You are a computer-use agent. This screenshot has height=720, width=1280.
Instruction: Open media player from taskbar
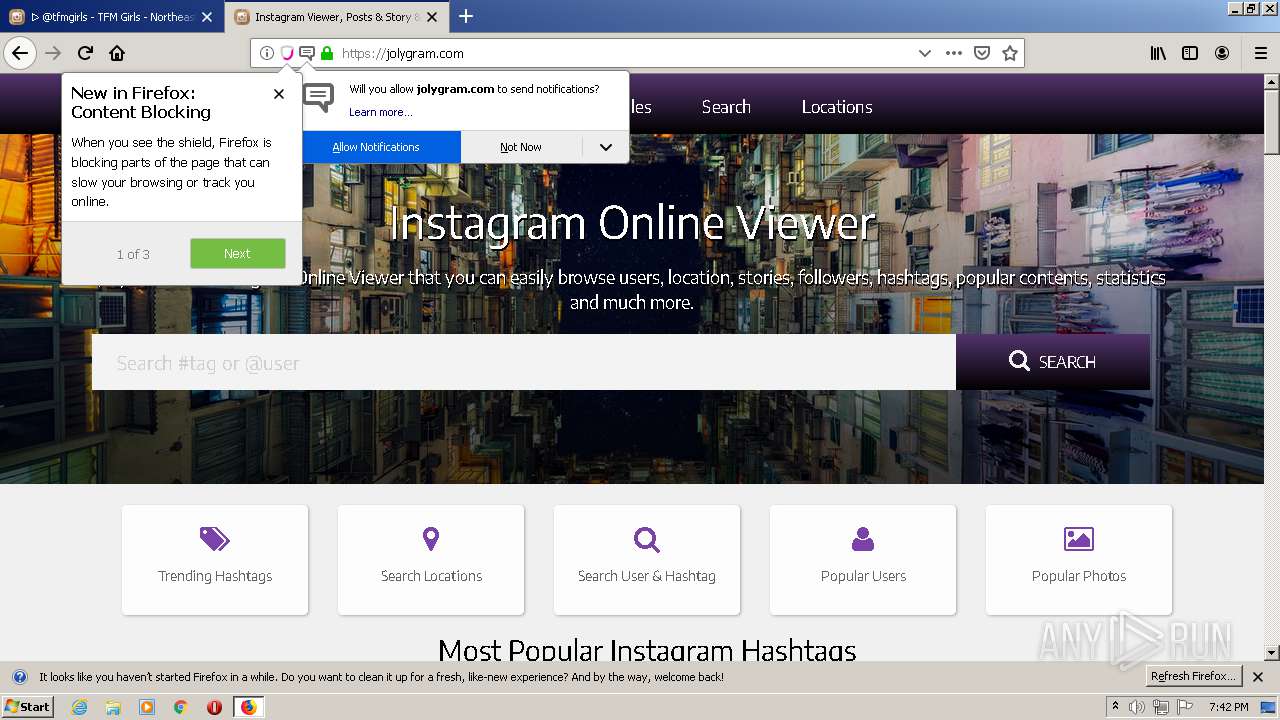click(147, 707)
